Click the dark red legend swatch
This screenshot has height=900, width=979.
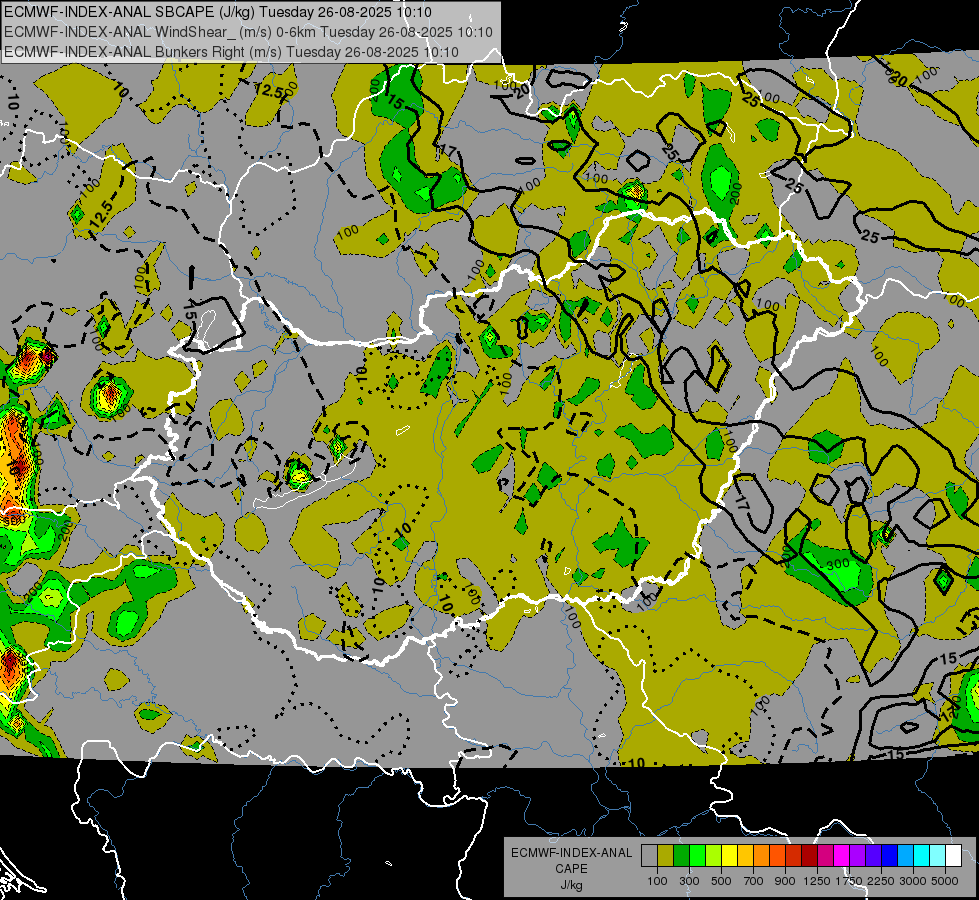click(809, 856)
